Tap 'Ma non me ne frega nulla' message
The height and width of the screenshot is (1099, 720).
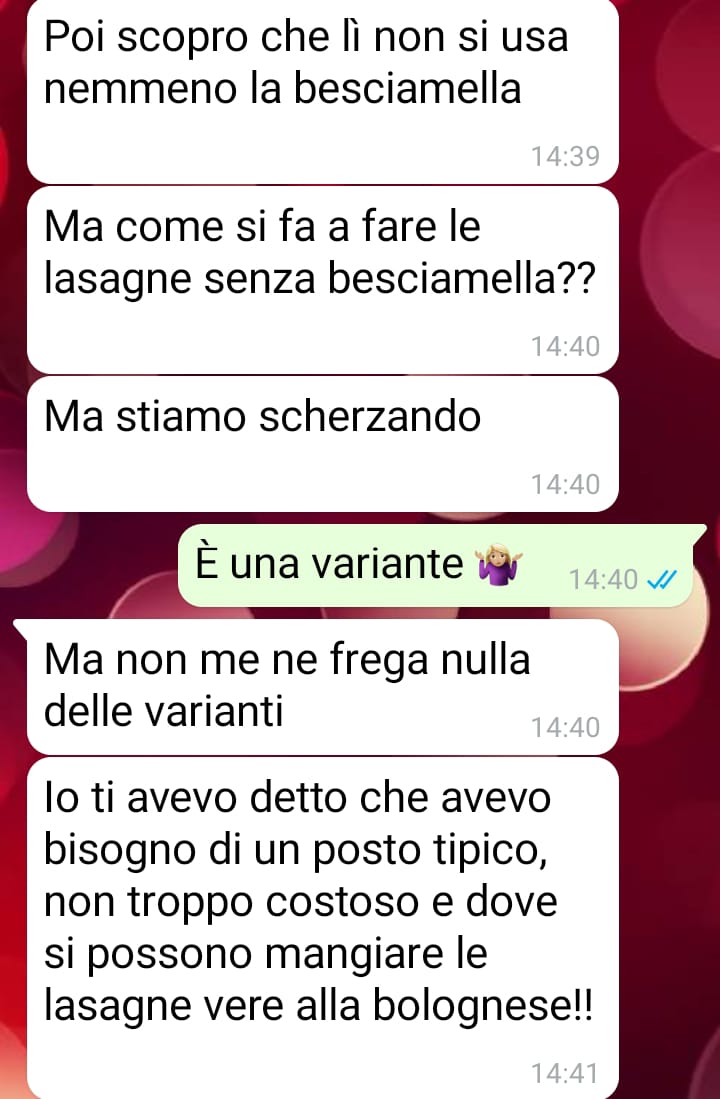(322, 687)
